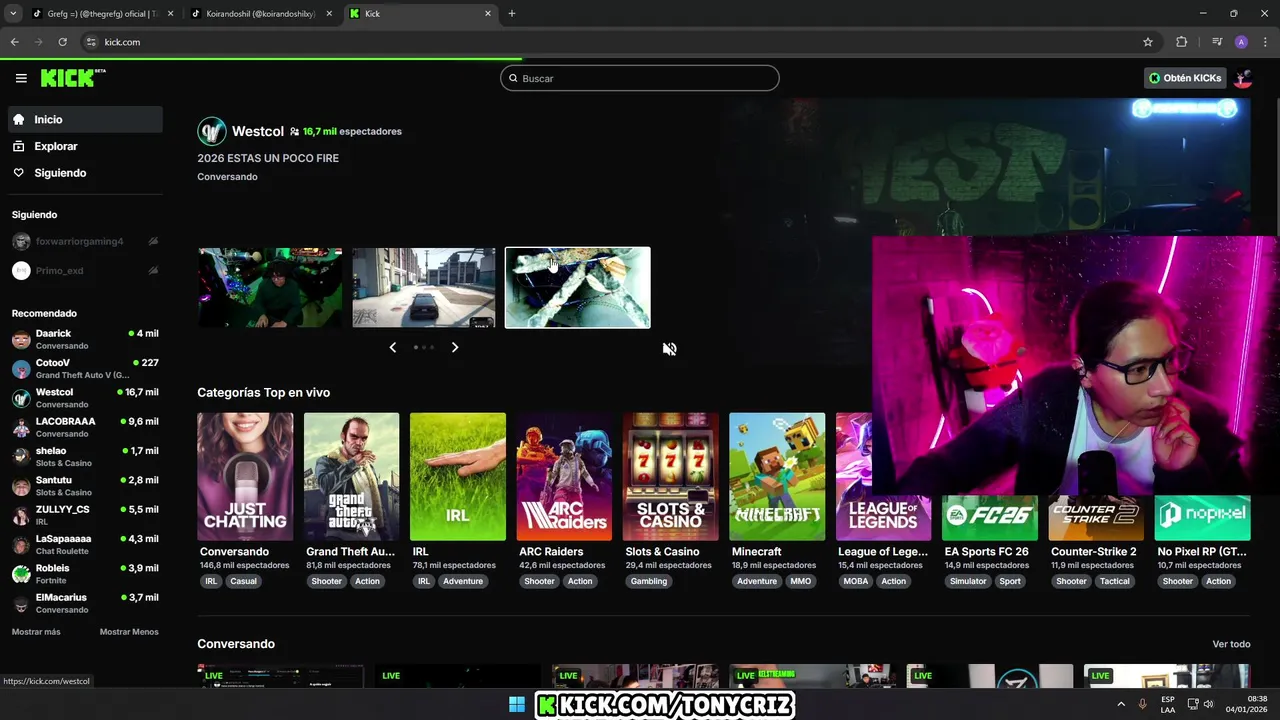Screen dimensions: 1280x720
Task: Unmute the featured stream speaker icon
Action: [x=670, y=349]
